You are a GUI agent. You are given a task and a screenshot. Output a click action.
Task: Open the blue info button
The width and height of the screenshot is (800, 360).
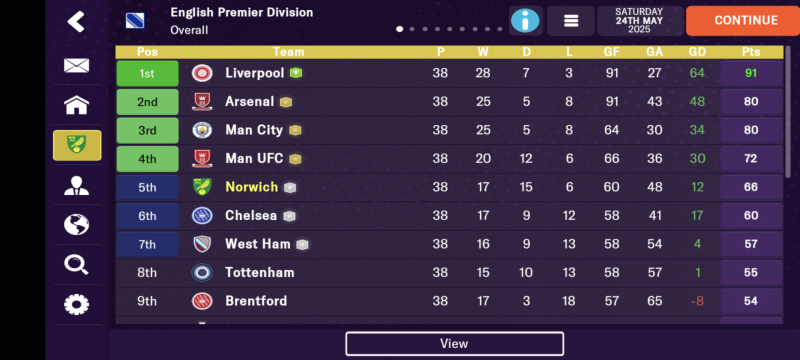coord(525,21)
